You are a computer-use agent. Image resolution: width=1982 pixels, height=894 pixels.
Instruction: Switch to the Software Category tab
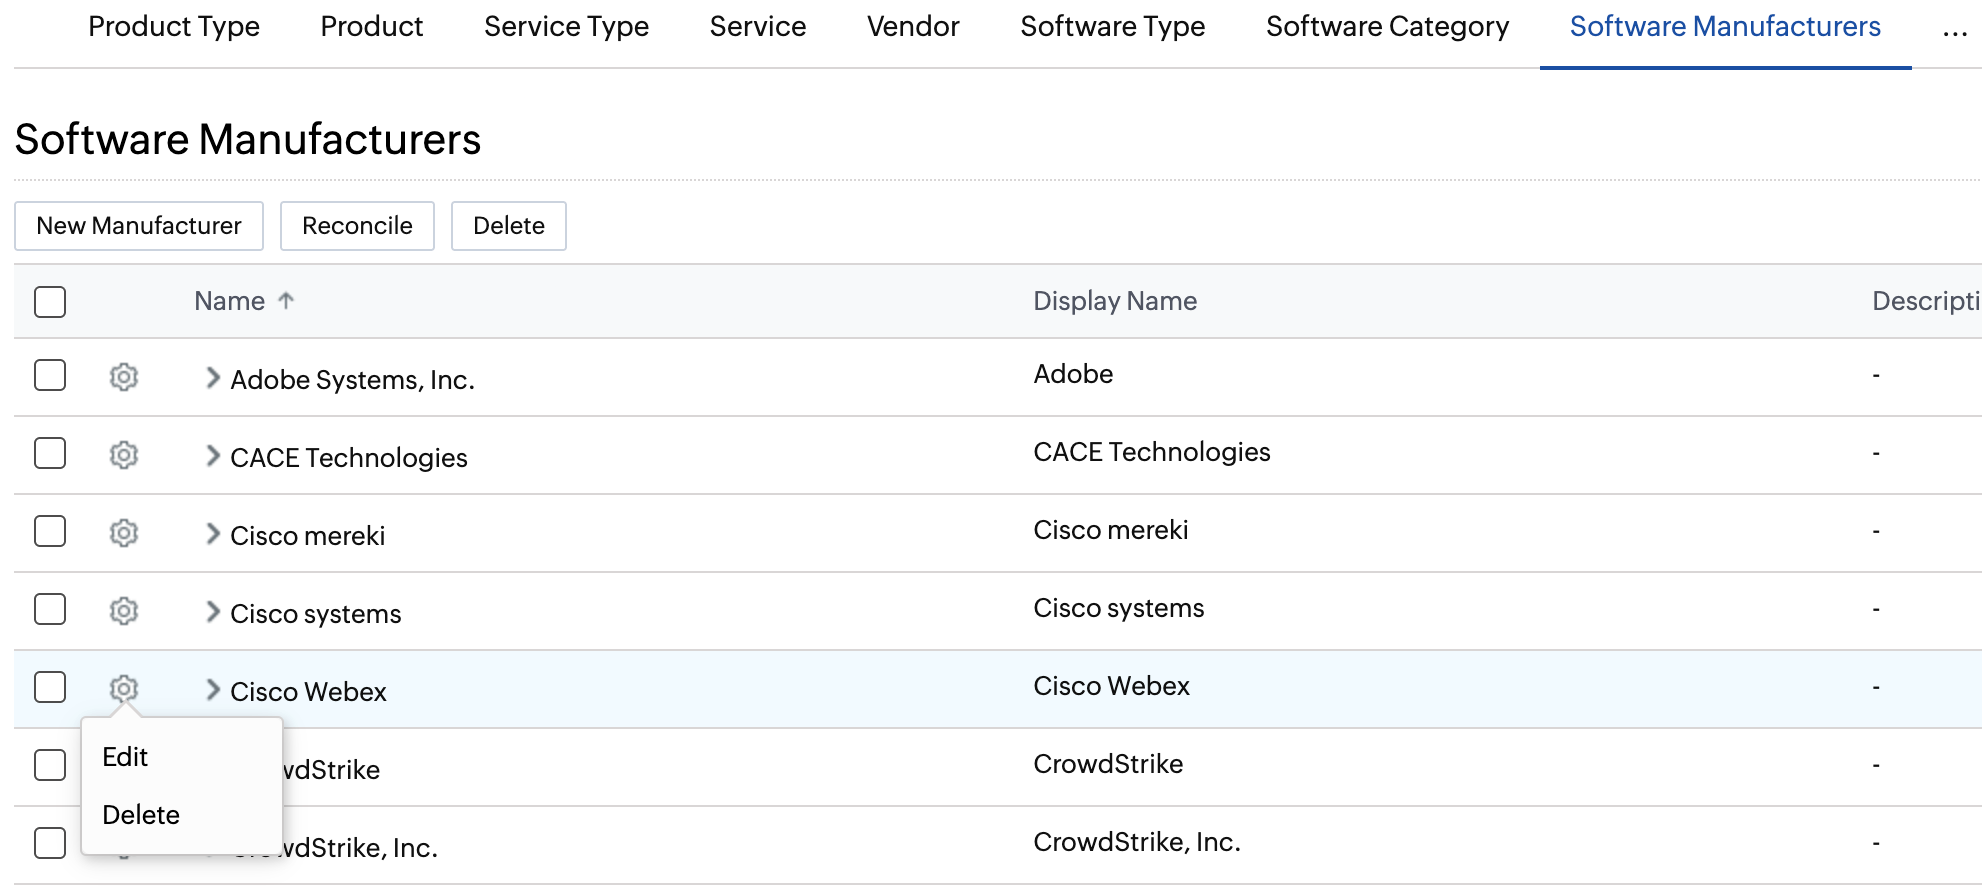coord(1387,27)
